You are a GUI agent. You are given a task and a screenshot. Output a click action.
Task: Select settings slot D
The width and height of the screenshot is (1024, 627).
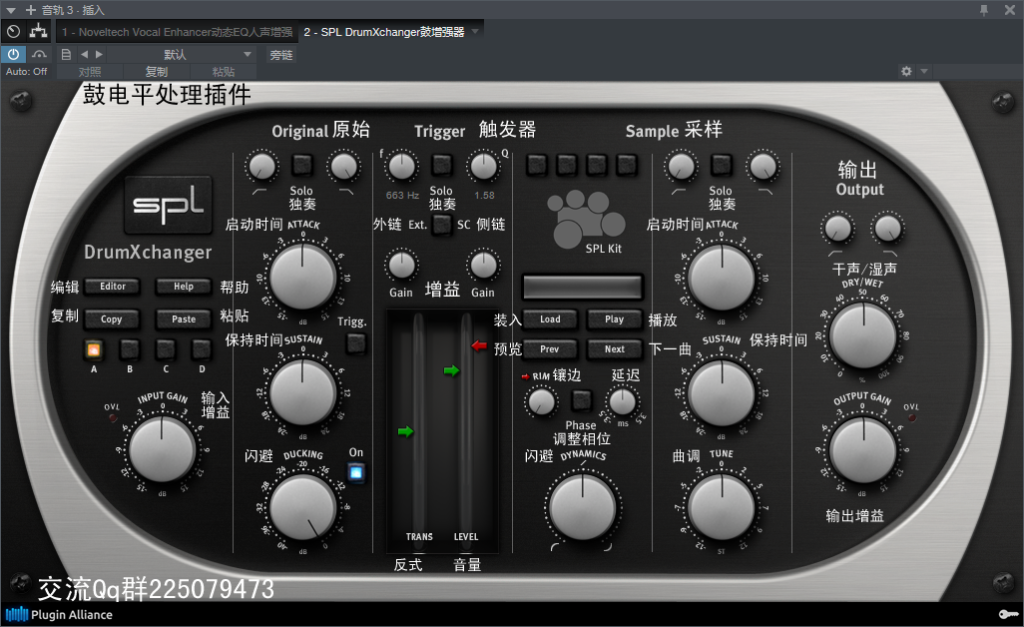click(x=201, y=350)
